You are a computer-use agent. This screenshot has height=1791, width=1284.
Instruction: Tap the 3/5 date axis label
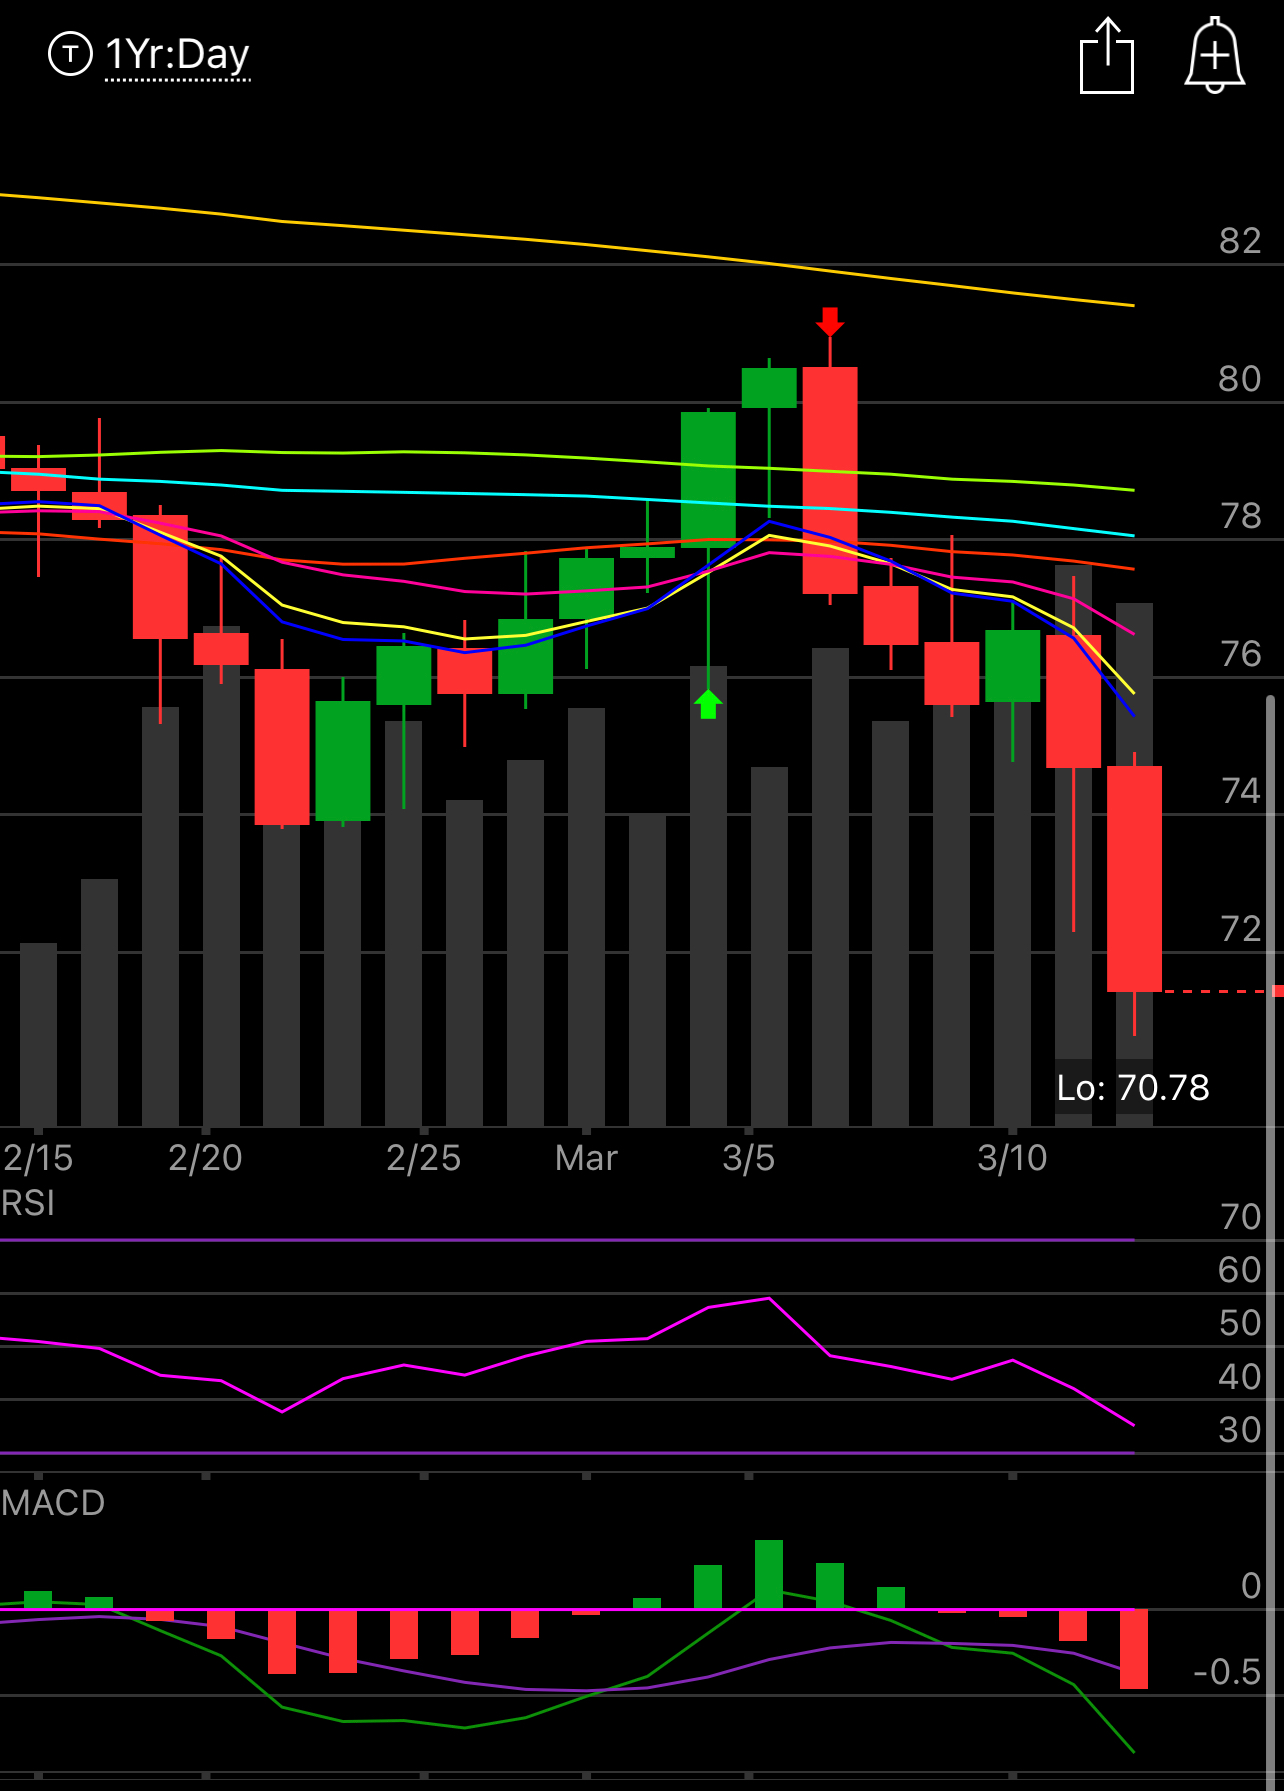pos(748,1158)
